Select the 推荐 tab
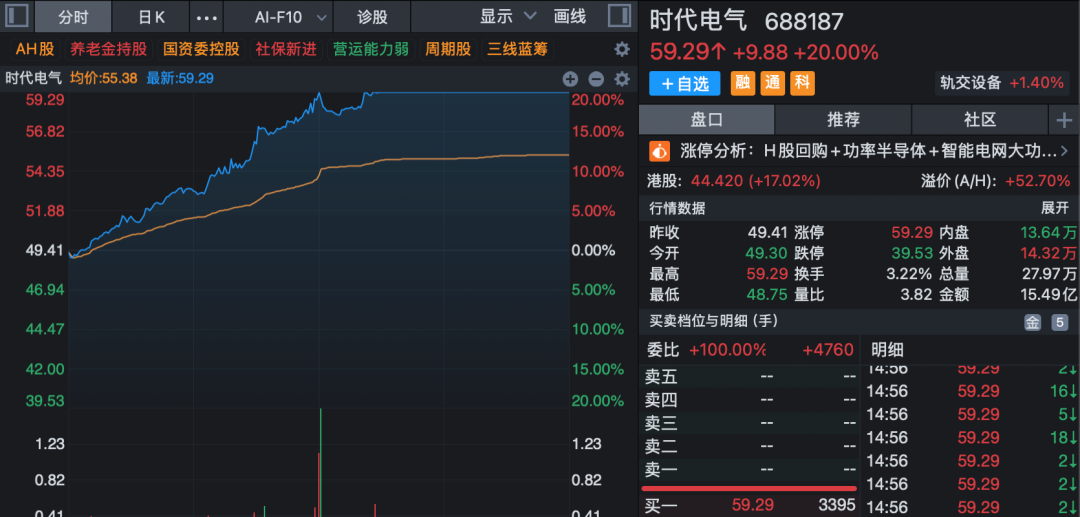The width and height of the screenshot is (1080, 517). point(843,120)
